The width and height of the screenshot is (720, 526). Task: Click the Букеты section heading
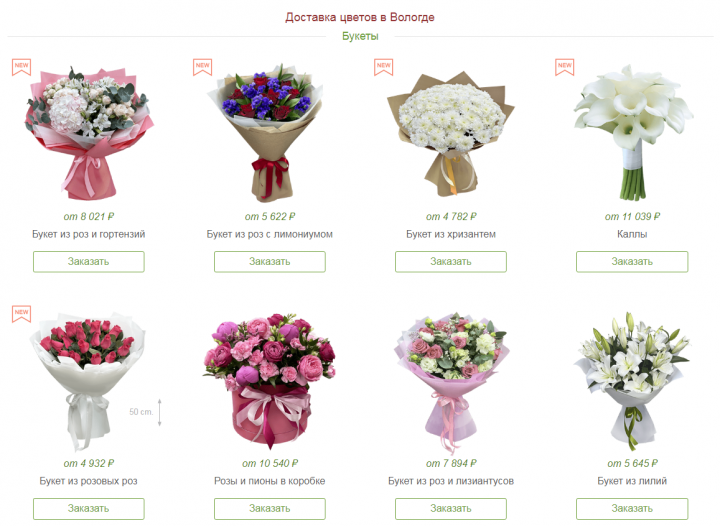pyautogui.click(x=360, y=36)
